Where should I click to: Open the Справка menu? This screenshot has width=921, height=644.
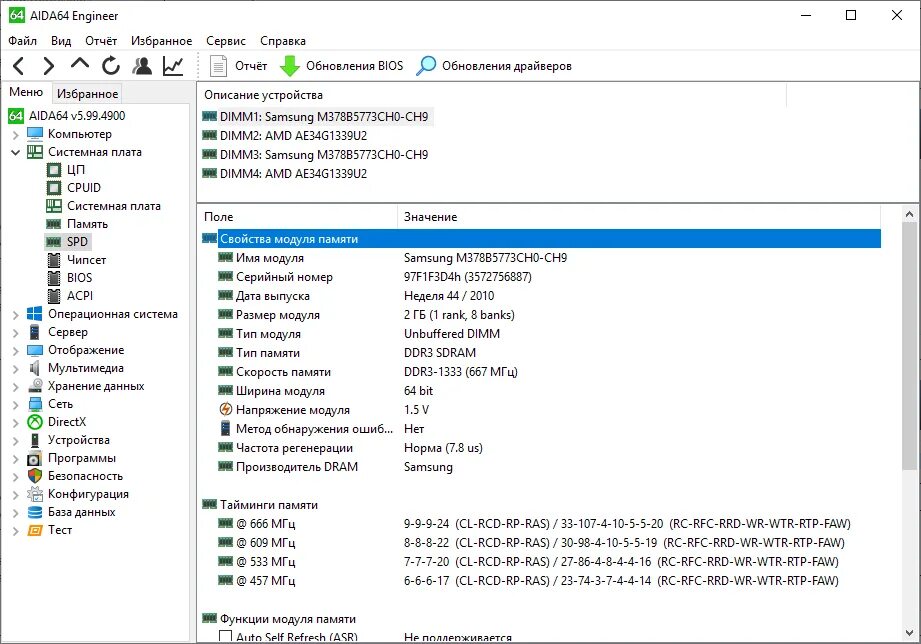pos(283,41)
